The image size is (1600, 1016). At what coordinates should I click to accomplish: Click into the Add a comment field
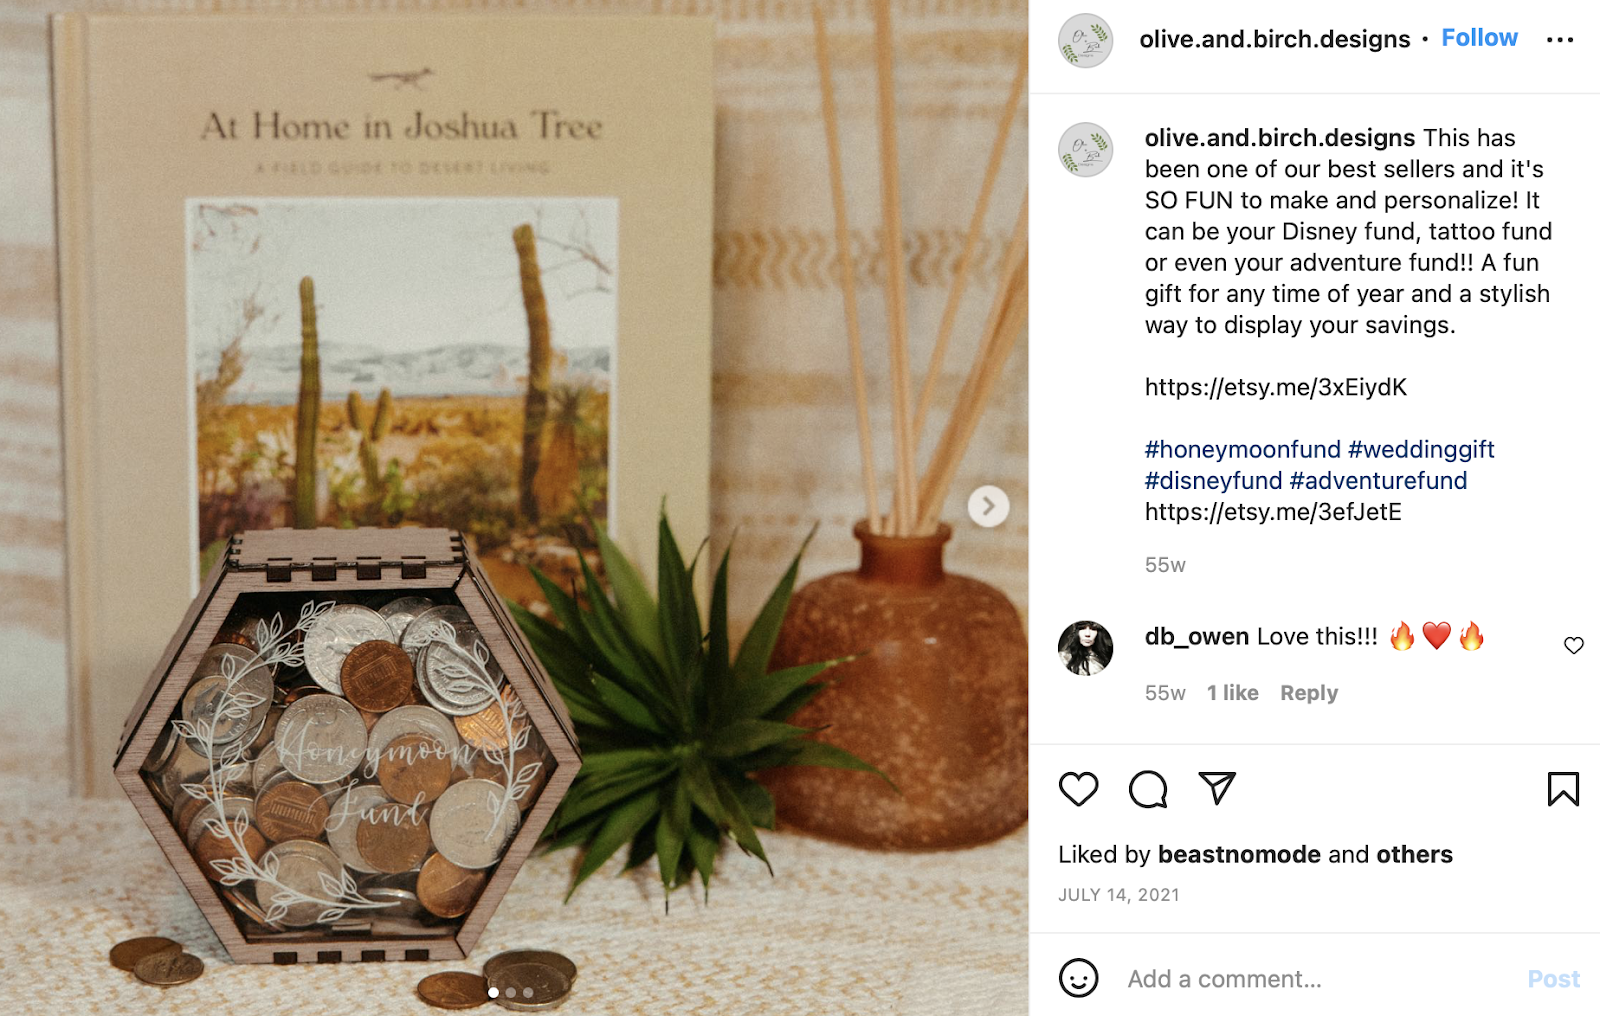tap(1320, 979)
